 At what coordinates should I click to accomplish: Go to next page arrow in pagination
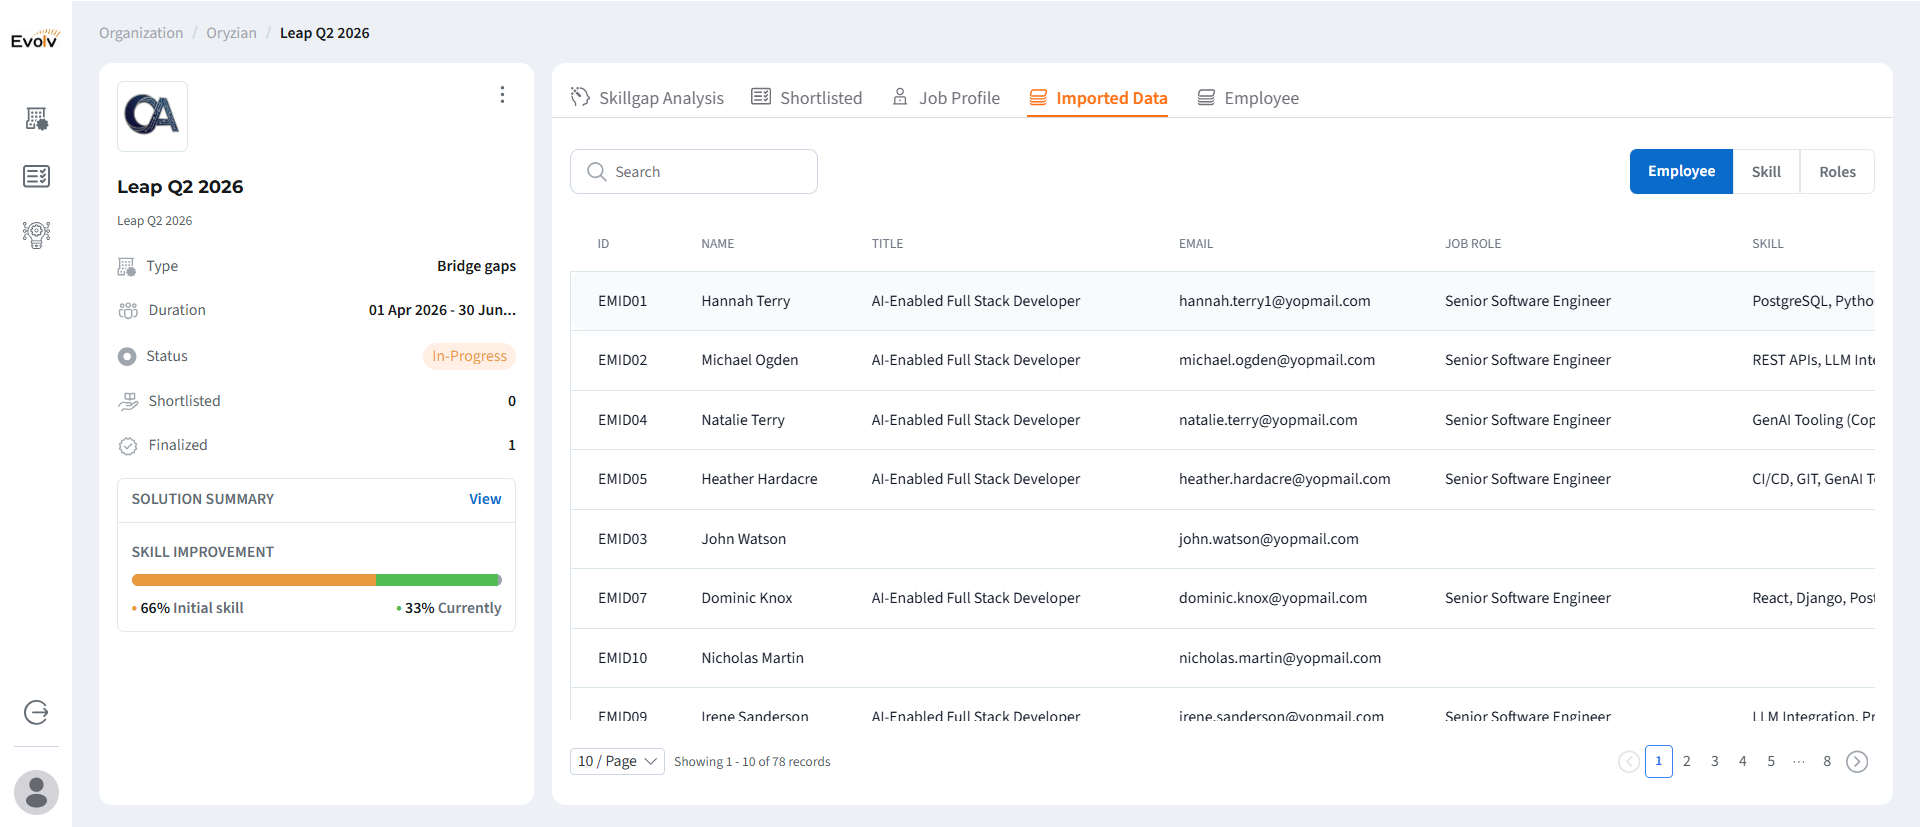coord(1856,762)
